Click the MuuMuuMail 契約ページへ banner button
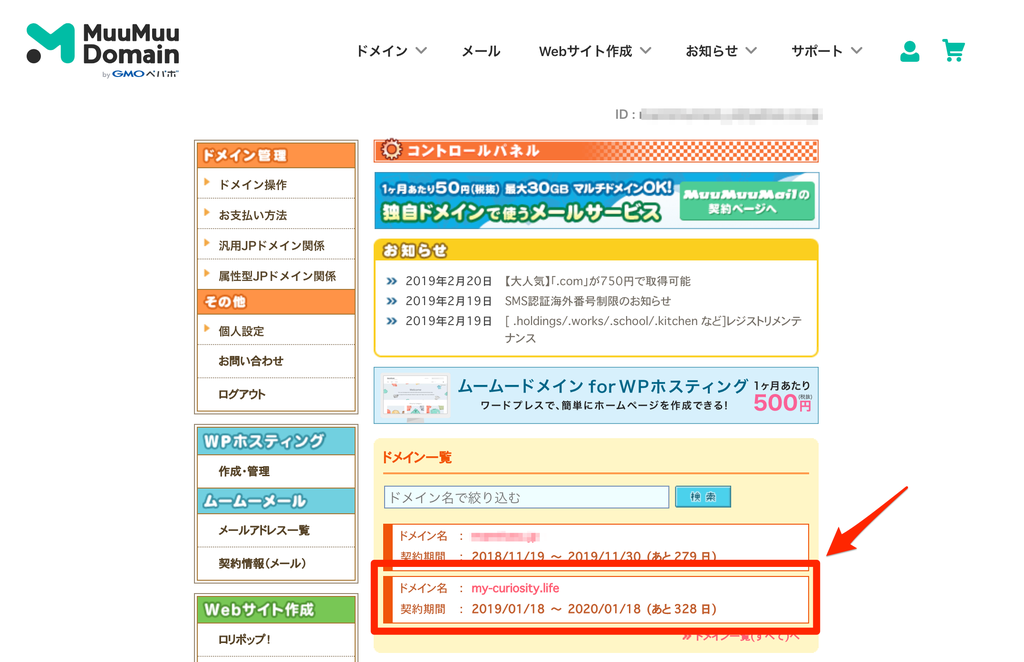Viewport: 1024px width, 662px height. [747, 201]
